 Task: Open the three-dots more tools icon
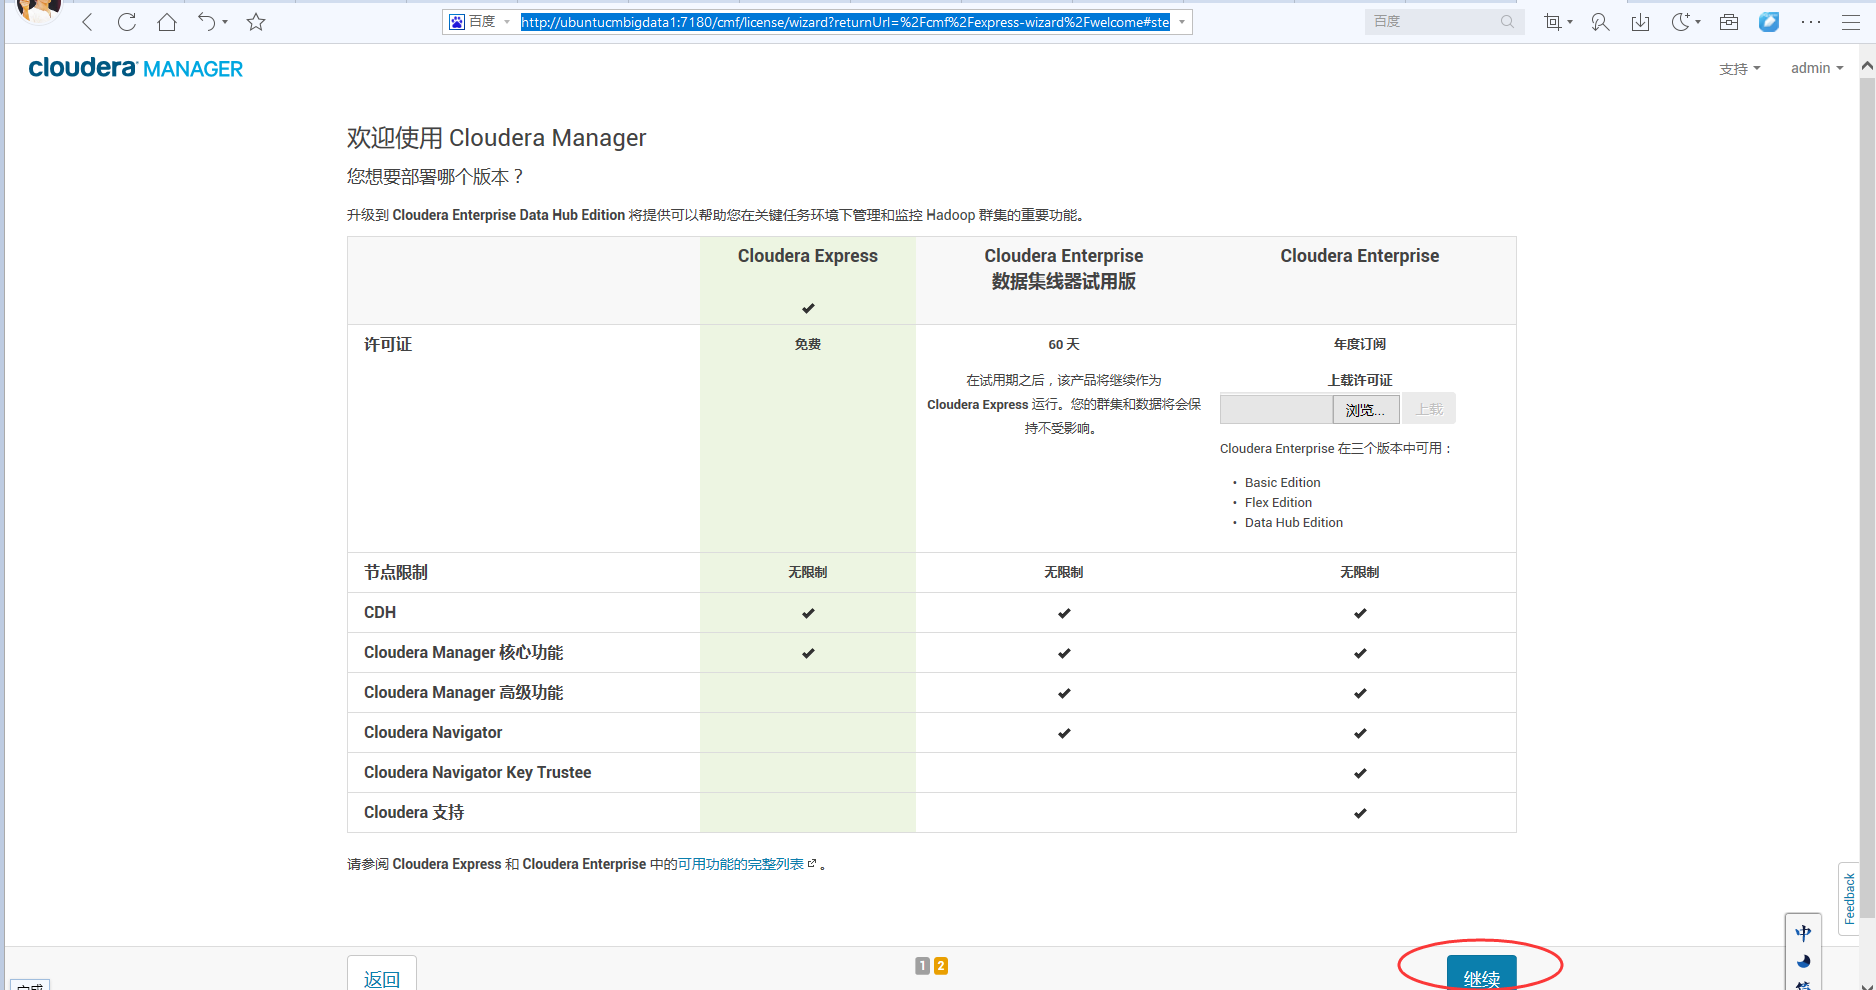(x=1811, y=22)
